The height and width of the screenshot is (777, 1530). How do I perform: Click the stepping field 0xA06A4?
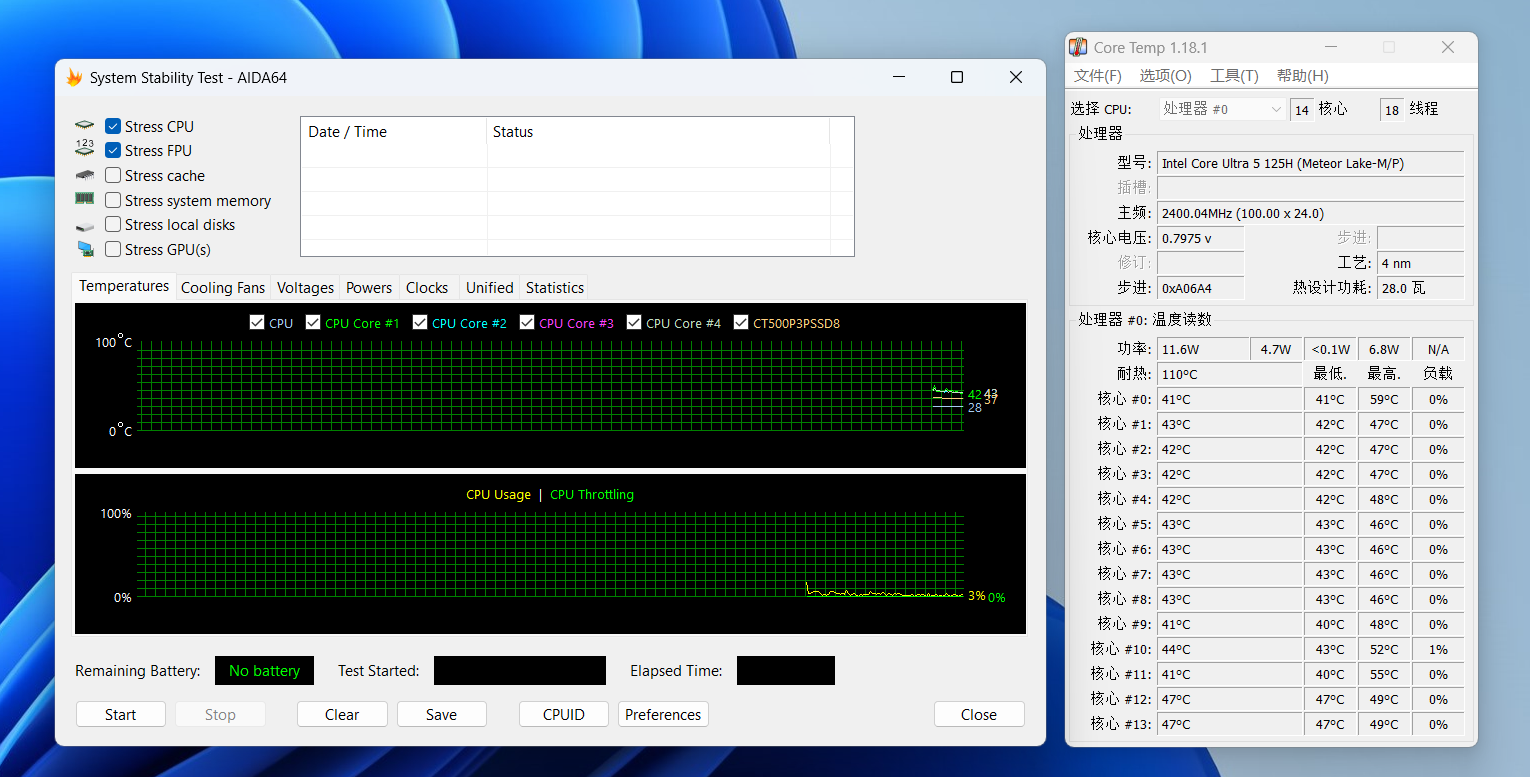(1200, 288)
